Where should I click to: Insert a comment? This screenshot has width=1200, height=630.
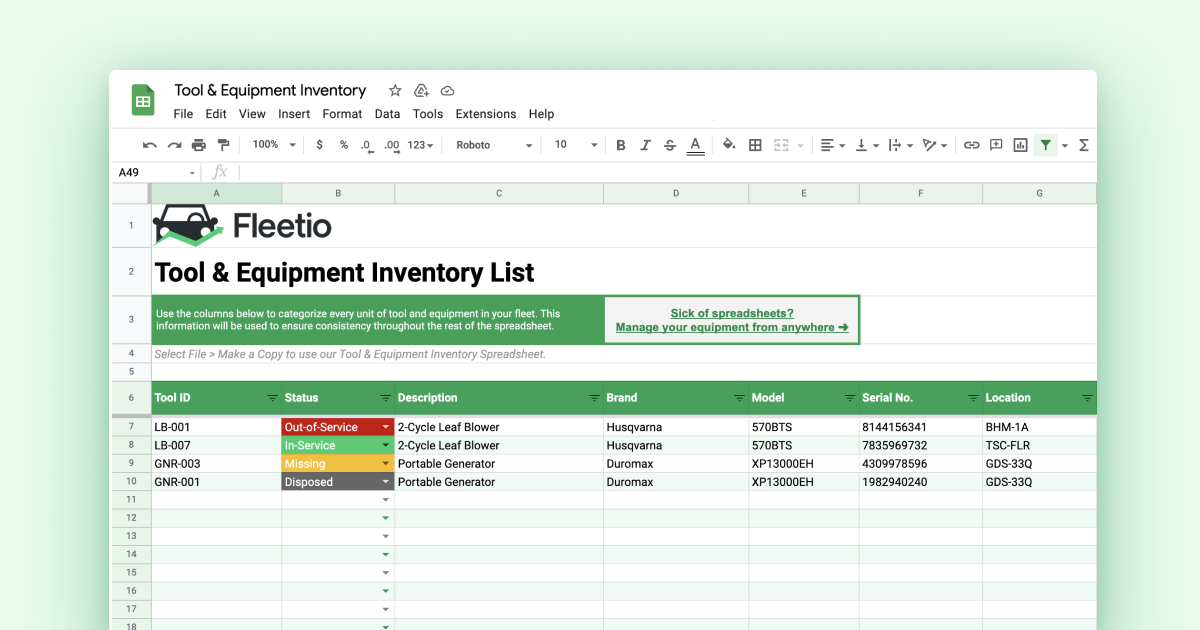996,145
